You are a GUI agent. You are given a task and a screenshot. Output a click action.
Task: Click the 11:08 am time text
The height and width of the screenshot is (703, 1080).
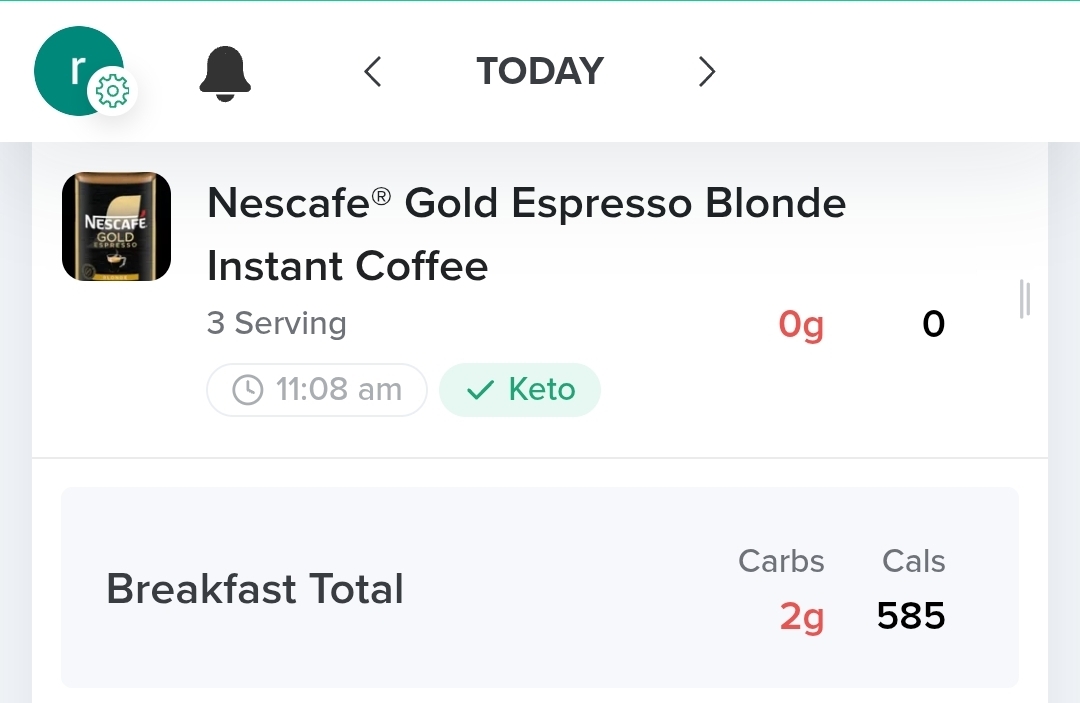pos(338,390)
